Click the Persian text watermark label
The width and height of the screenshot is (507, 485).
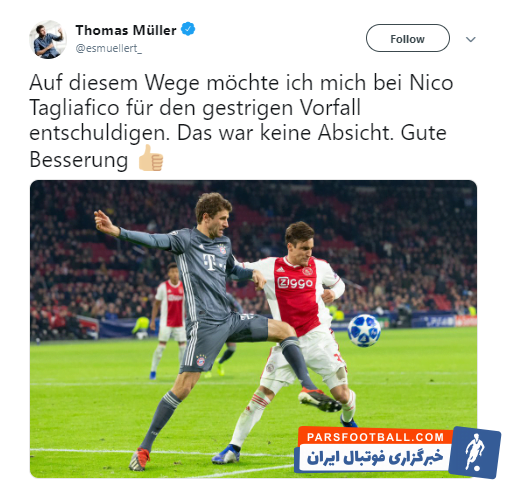[x=374, y=457]
